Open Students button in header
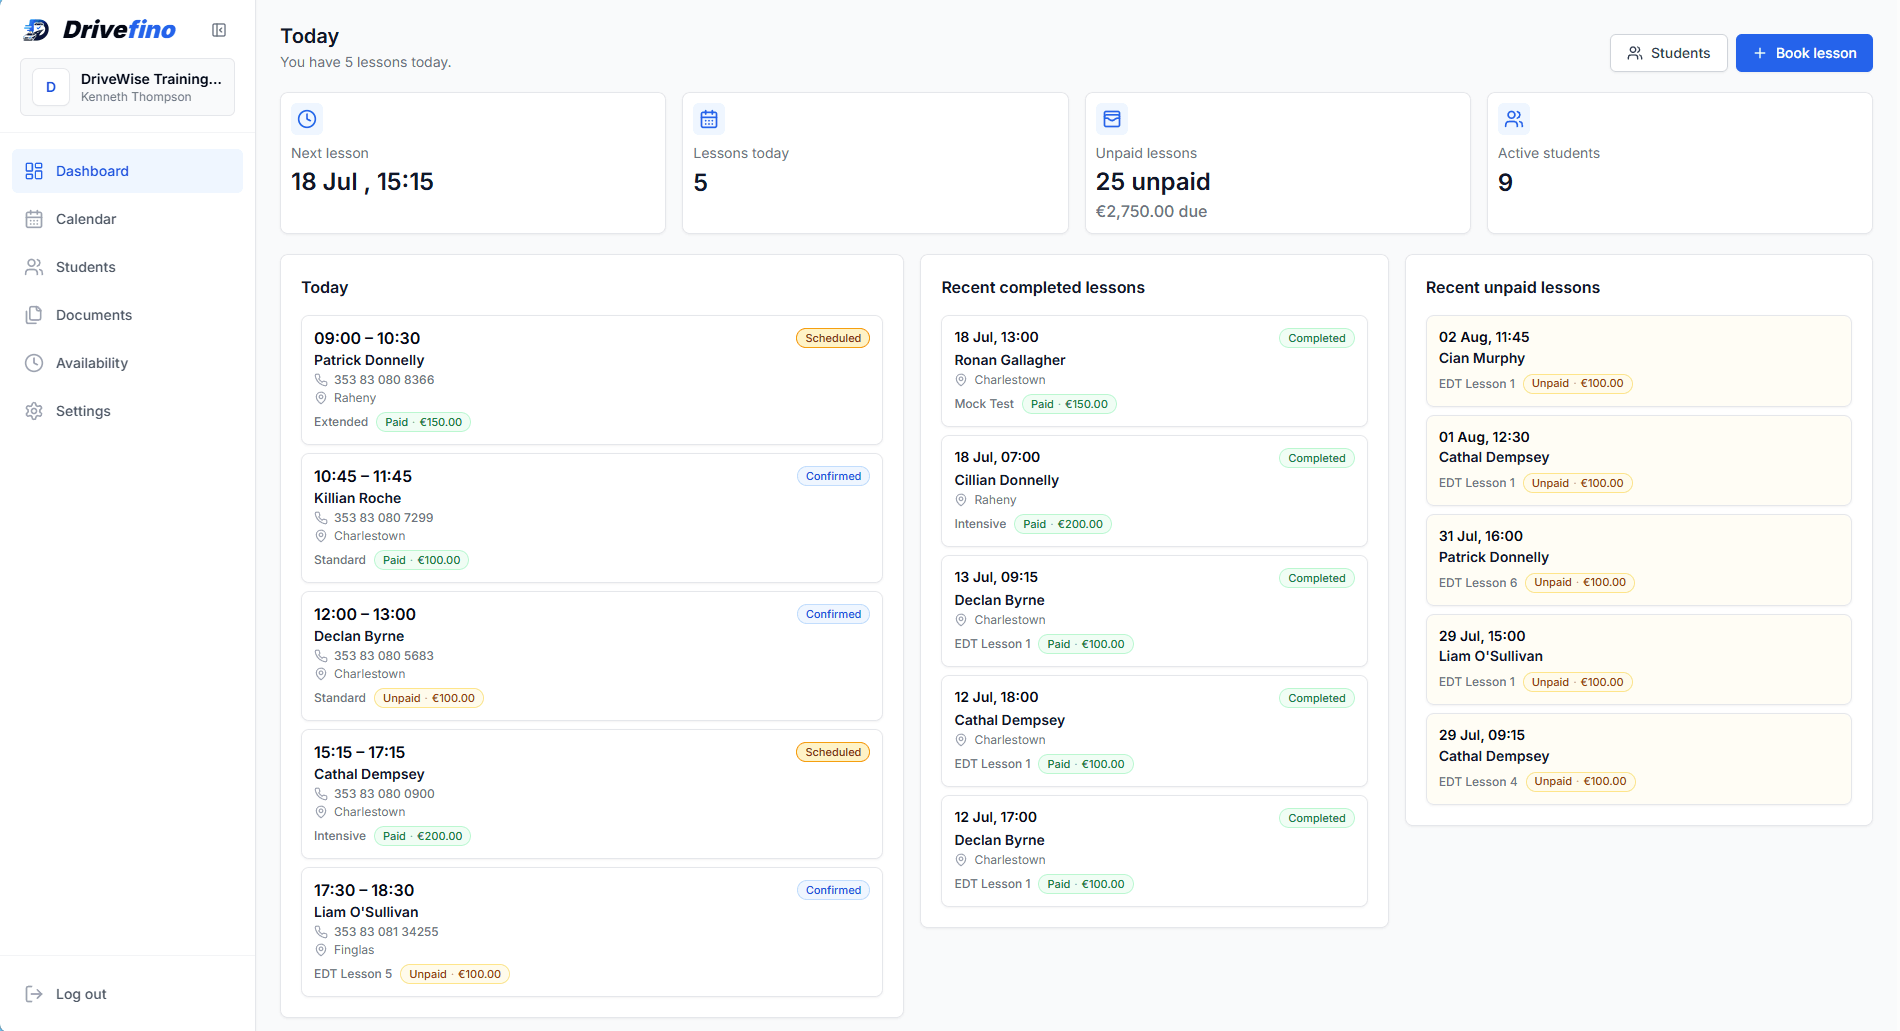Viewport: 1900px width, 1031px height. point(1668,53)
